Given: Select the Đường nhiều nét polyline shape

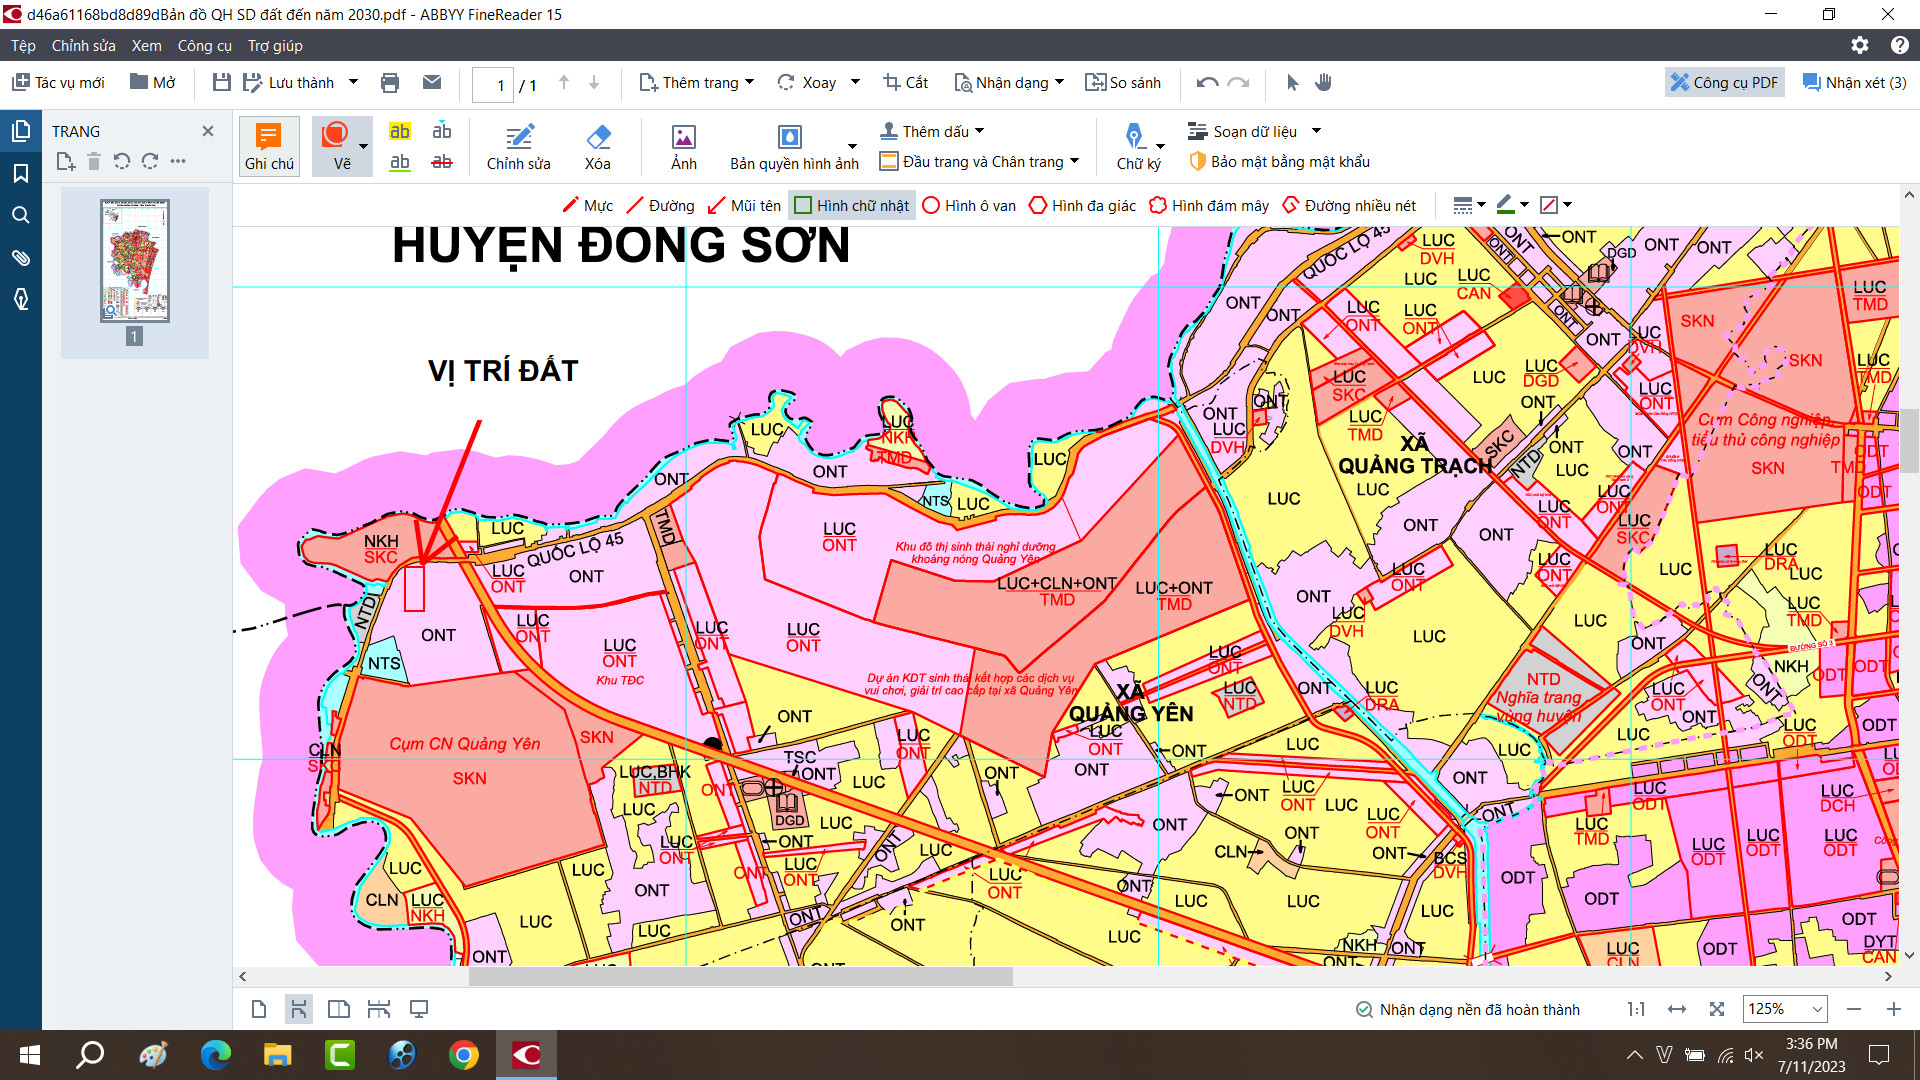Looking at the screenshot, I should [1349, 205].
